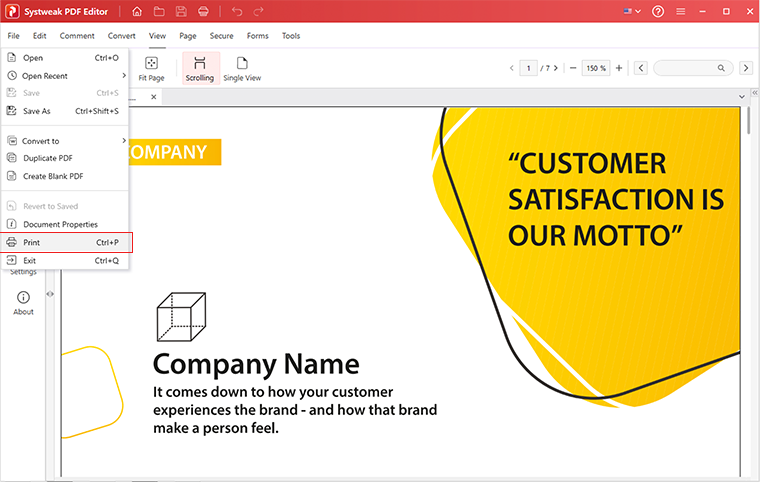Click the cube logo graphic in document

[x=182, y=317]
